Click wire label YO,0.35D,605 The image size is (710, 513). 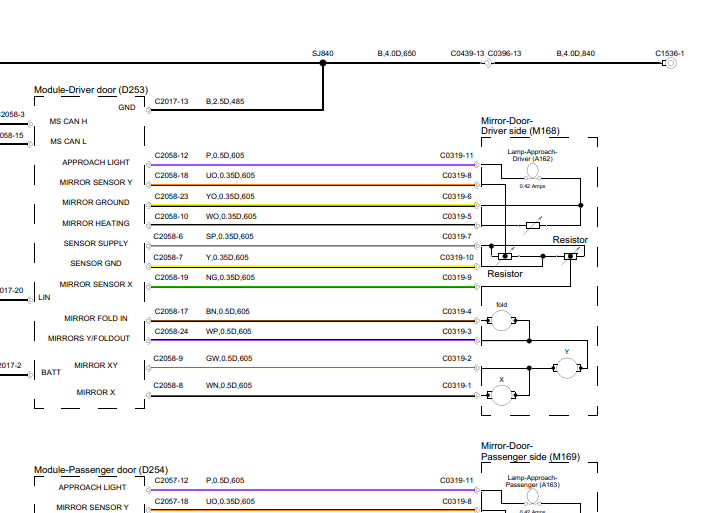click(230, 197)
